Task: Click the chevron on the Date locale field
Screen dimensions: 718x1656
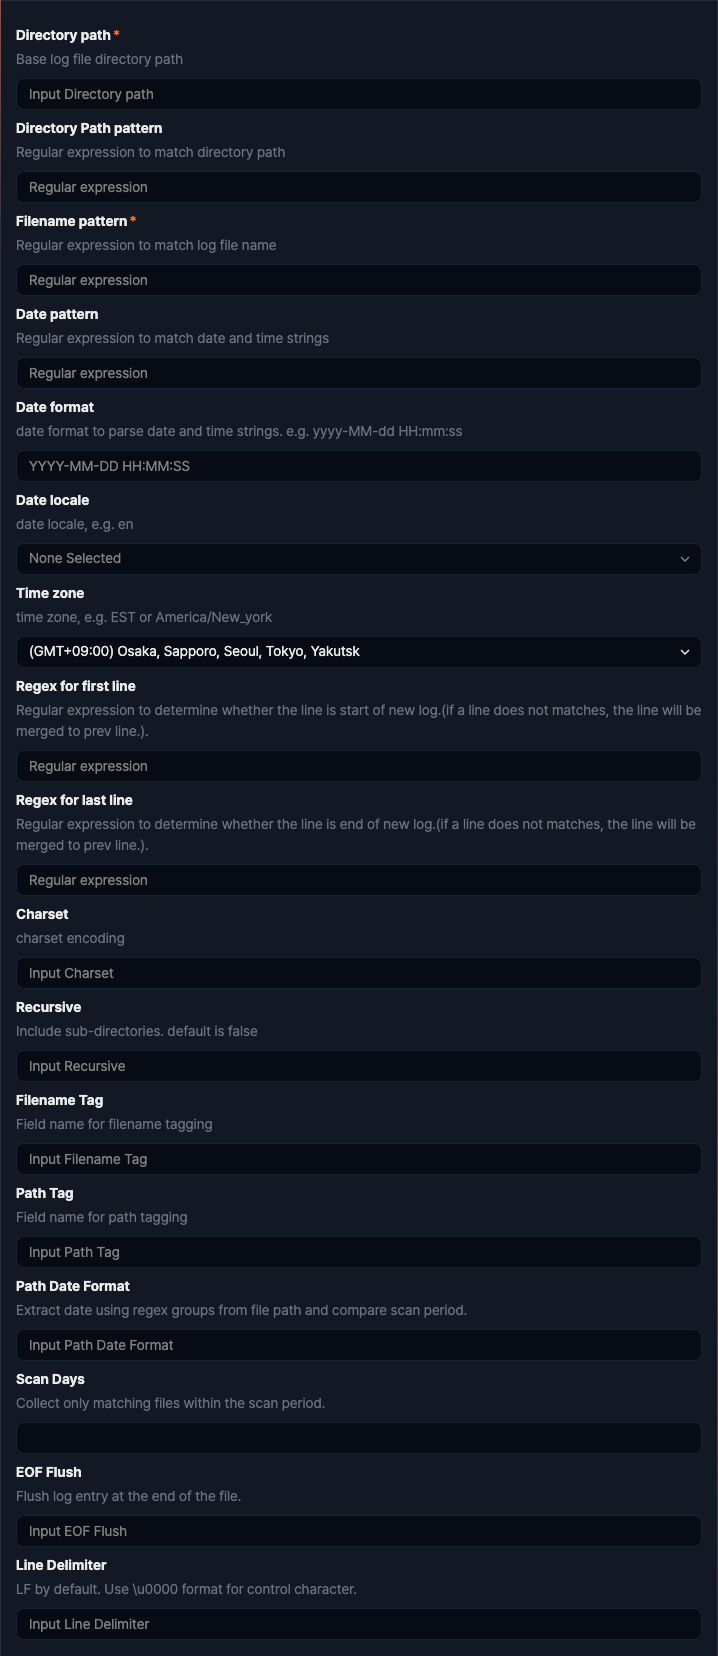Action: coord(685,558)
